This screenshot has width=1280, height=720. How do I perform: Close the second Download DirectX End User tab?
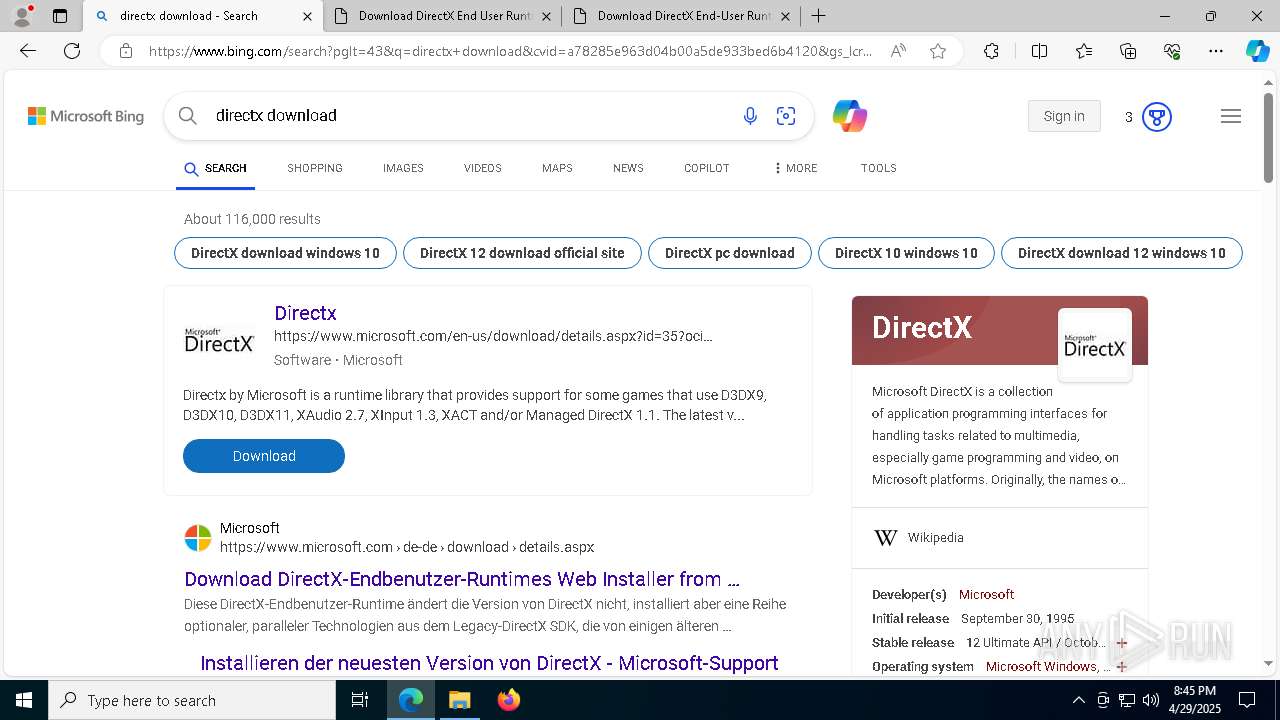pos(546,16)
